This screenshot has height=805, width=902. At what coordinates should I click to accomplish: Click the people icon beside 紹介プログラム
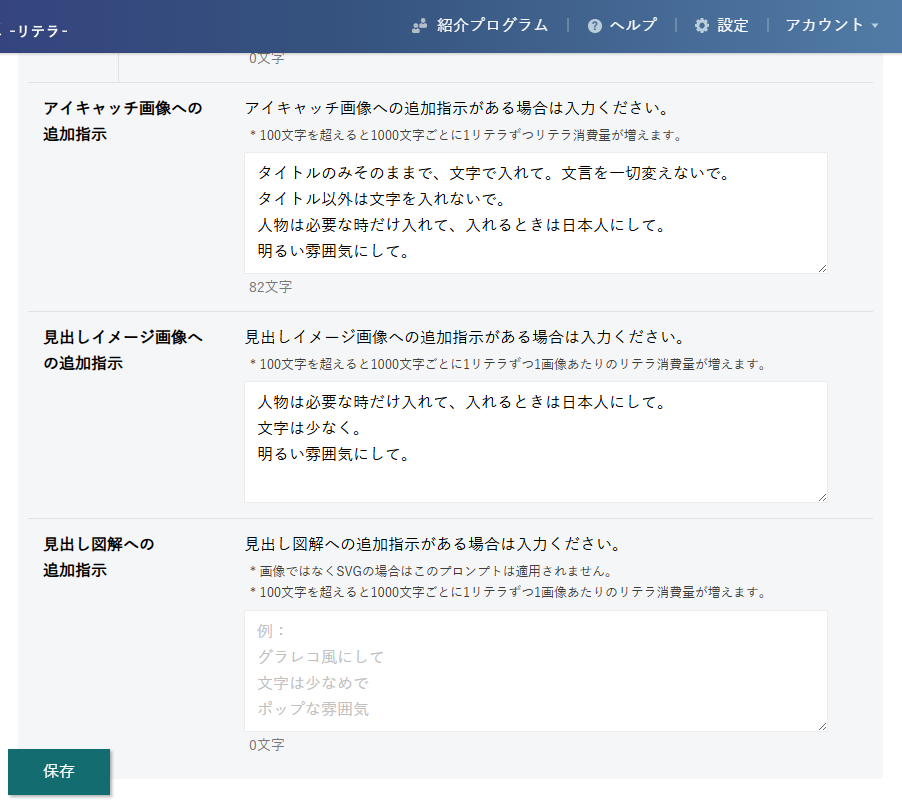click(420, 26)
